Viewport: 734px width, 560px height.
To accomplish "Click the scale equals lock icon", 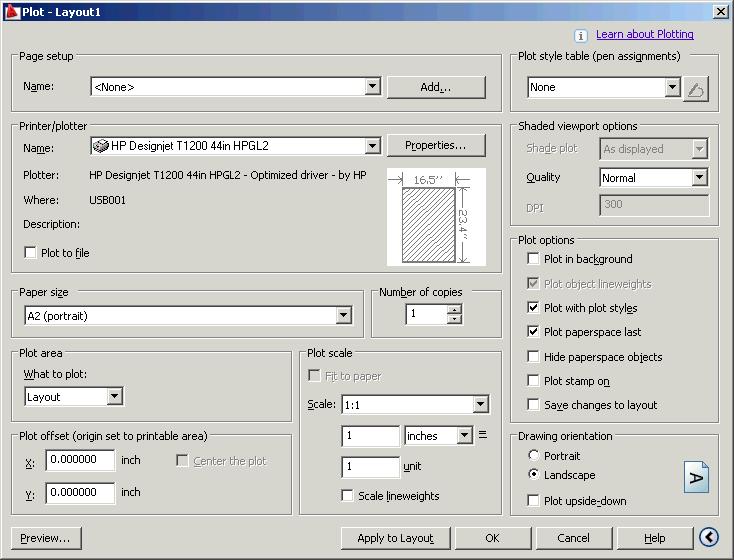I will [483, 435].
